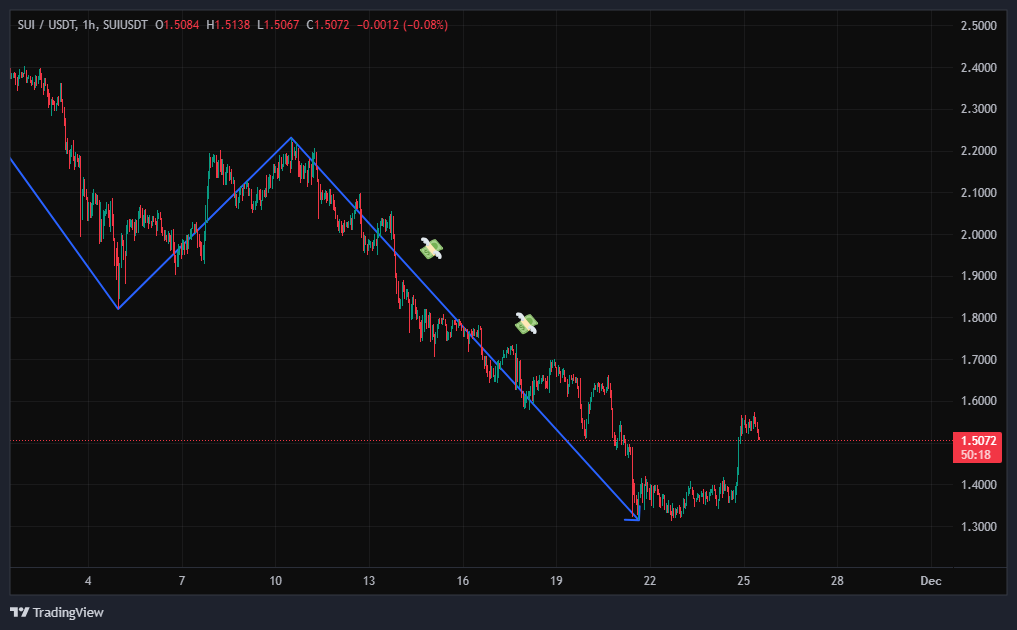Select the blue trend line peak near 2.2000
Image resolution: width=1017 pixels, height=630 pixels.
pyautogui.click(x=291, y=138)
